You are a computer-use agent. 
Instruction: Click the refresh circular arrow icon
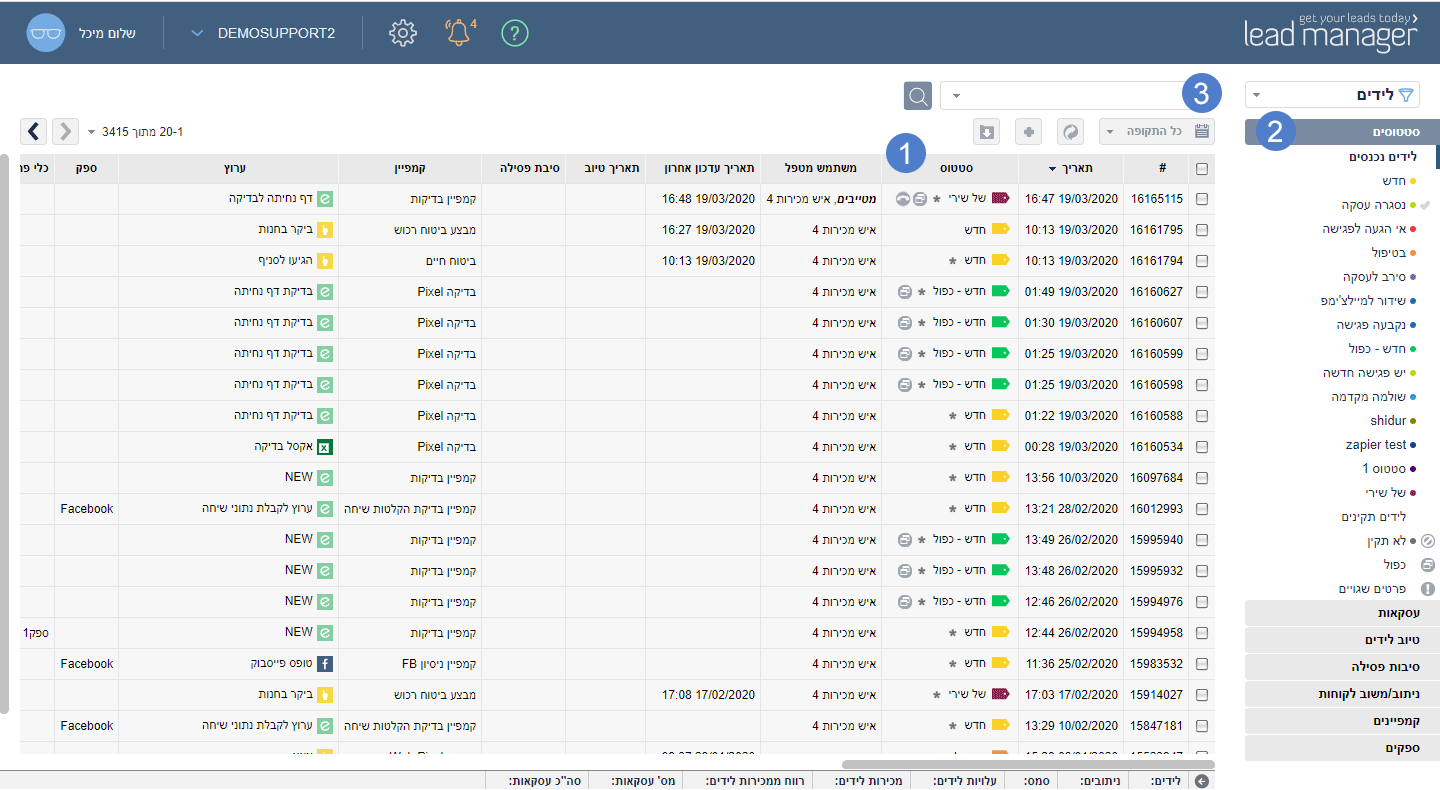point(1071,131)
